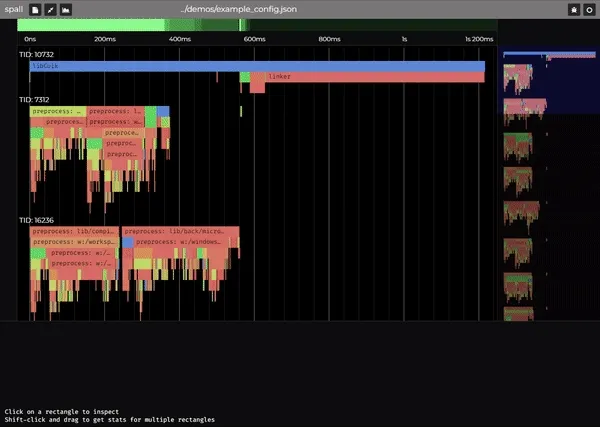Inspect the preprocess: w:/worksp... rectangle
Screen dimensions: 600x427
74,242
